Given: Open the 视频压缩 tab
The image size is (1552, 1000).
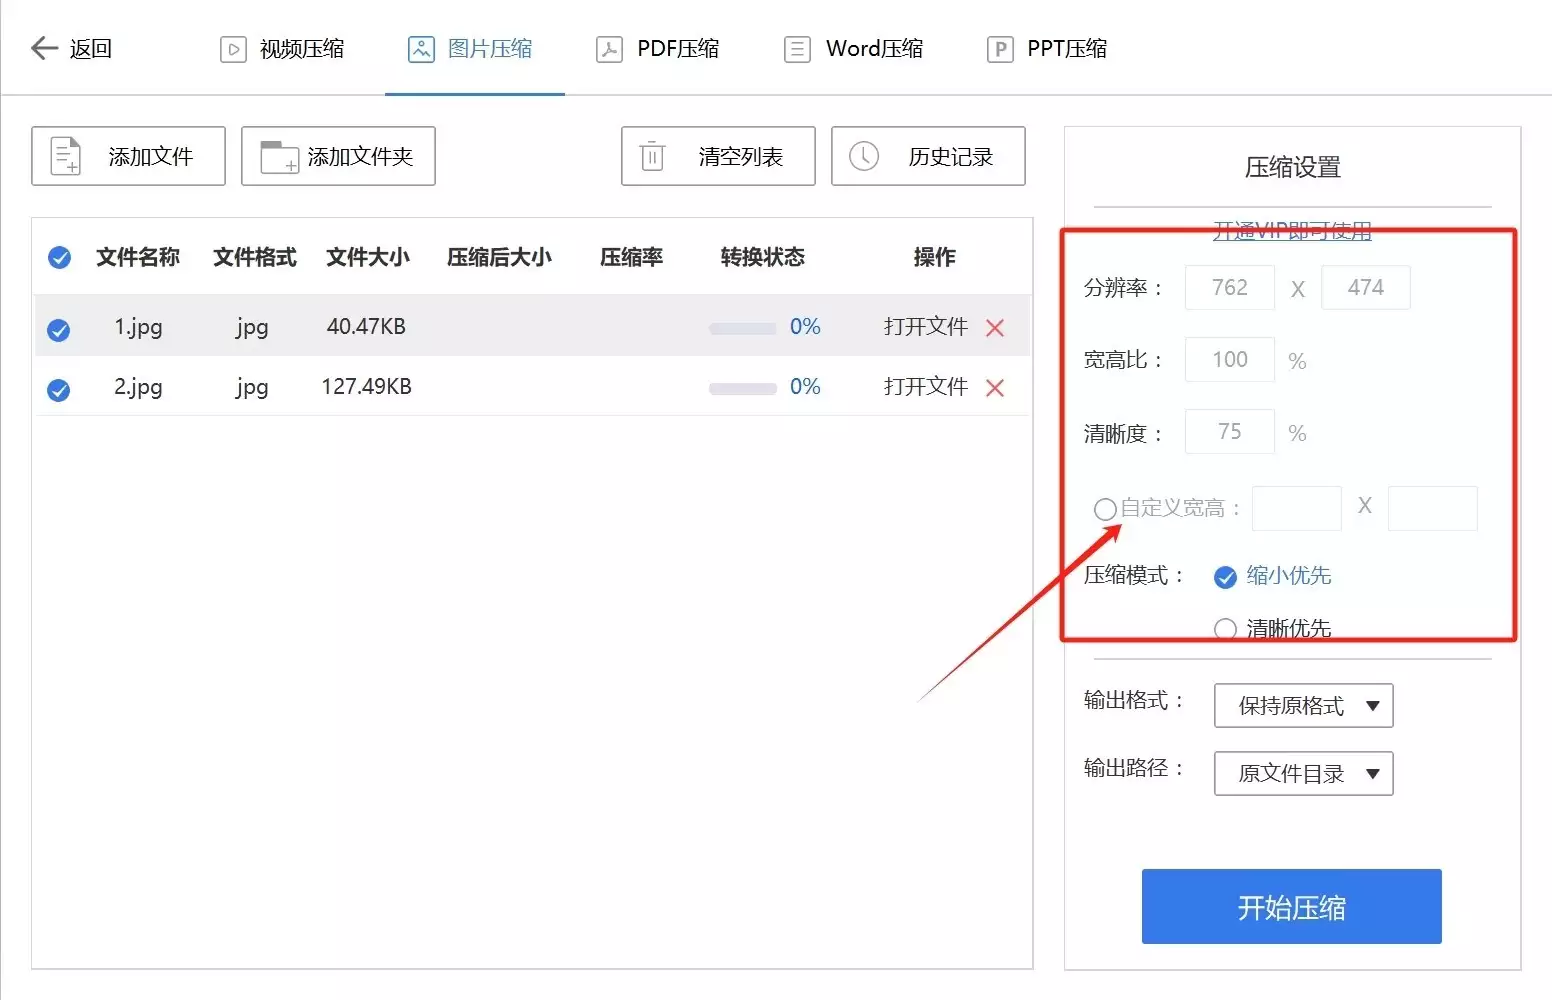Looking at the screenshot, I should [x=282, y=48].
